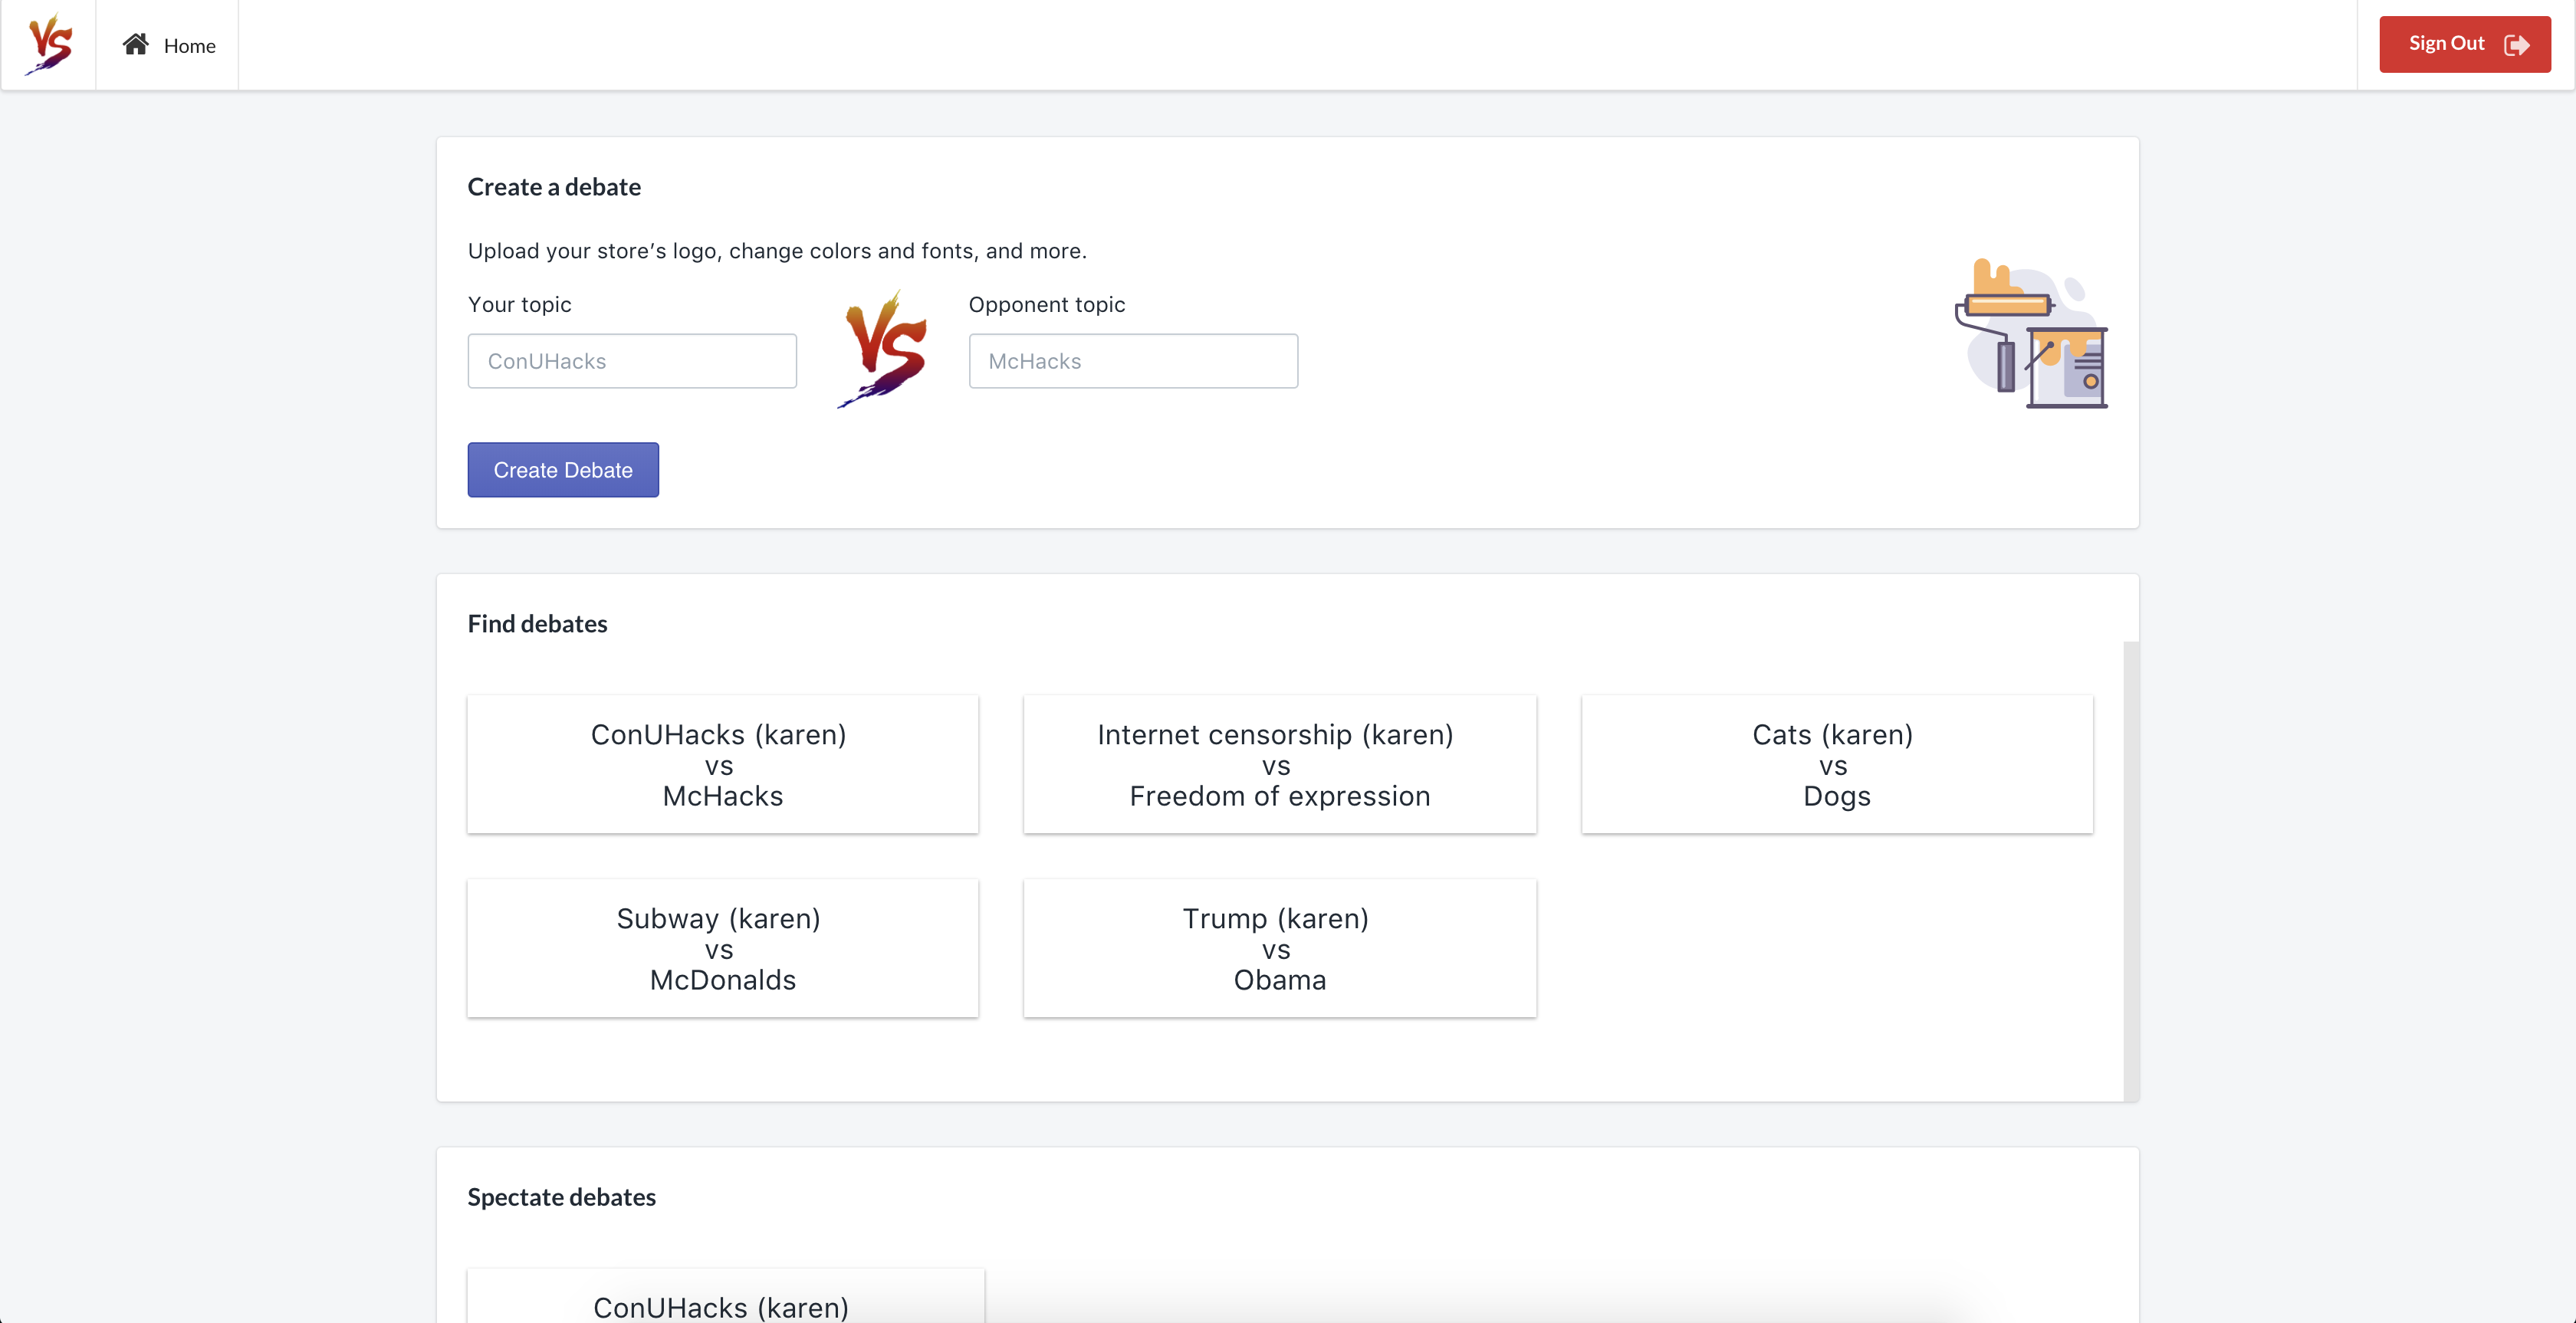Viewport: 2576px width, 1323px height.
Task: Click the sign-out arrow icon
Action: [x=2517, y=44]
